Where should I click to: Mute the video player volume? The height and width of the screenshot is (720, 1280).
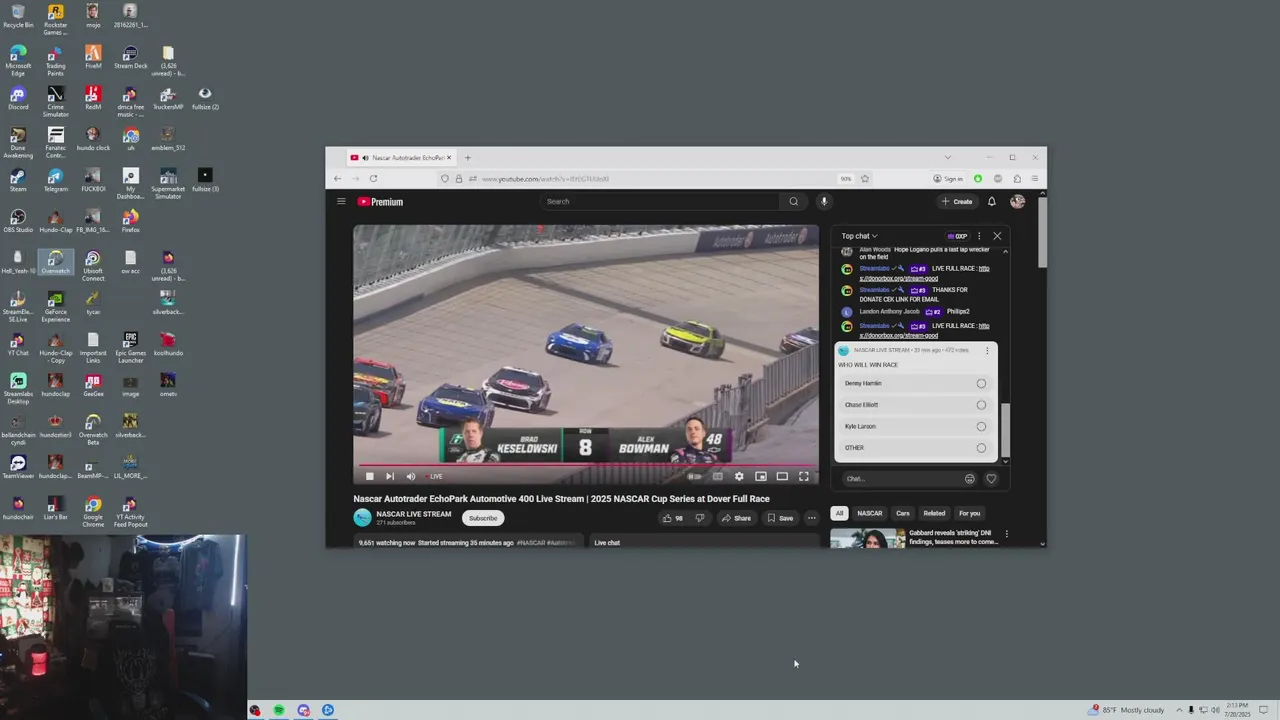[x=410, y=476]
